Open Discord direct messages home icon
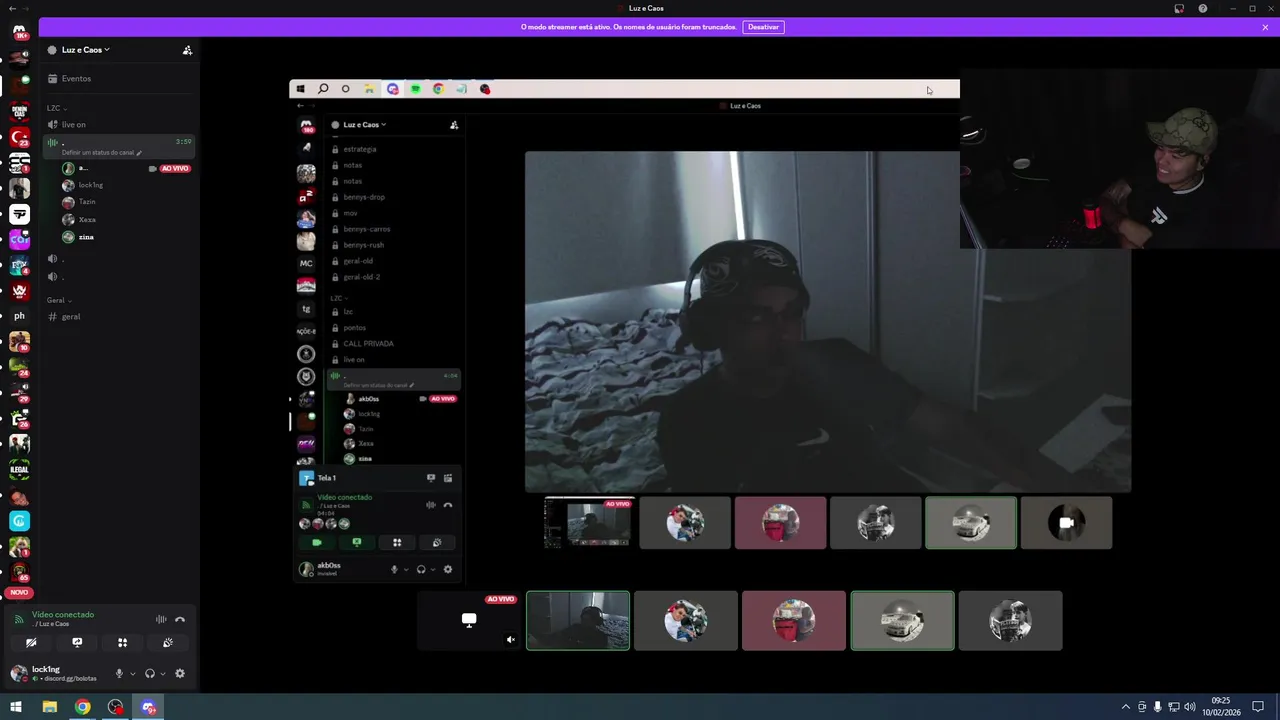Screen dimensions: 1280x720 (19, 31)
